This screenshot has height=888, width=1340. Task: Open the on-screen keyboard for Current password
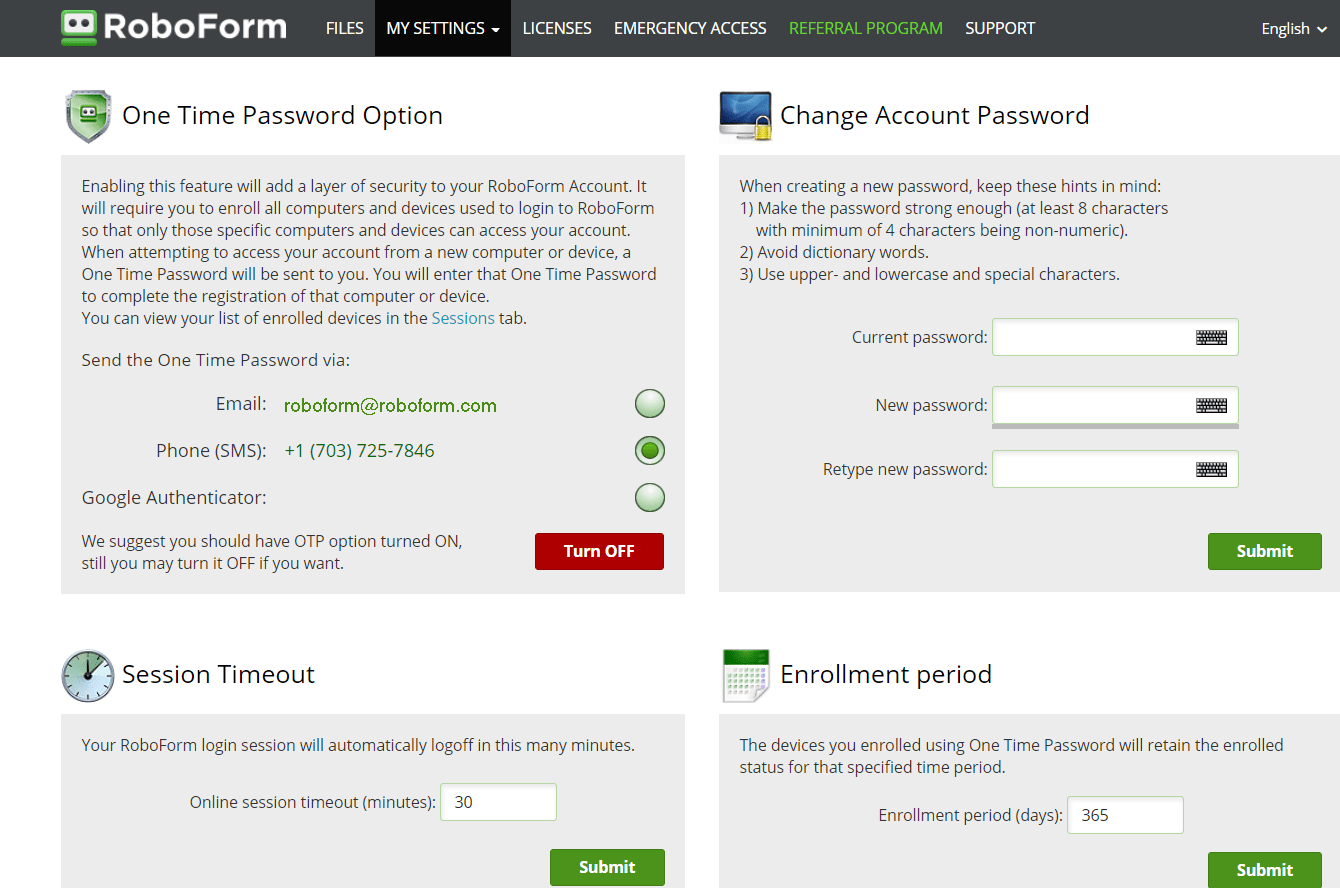point(1211,337)
